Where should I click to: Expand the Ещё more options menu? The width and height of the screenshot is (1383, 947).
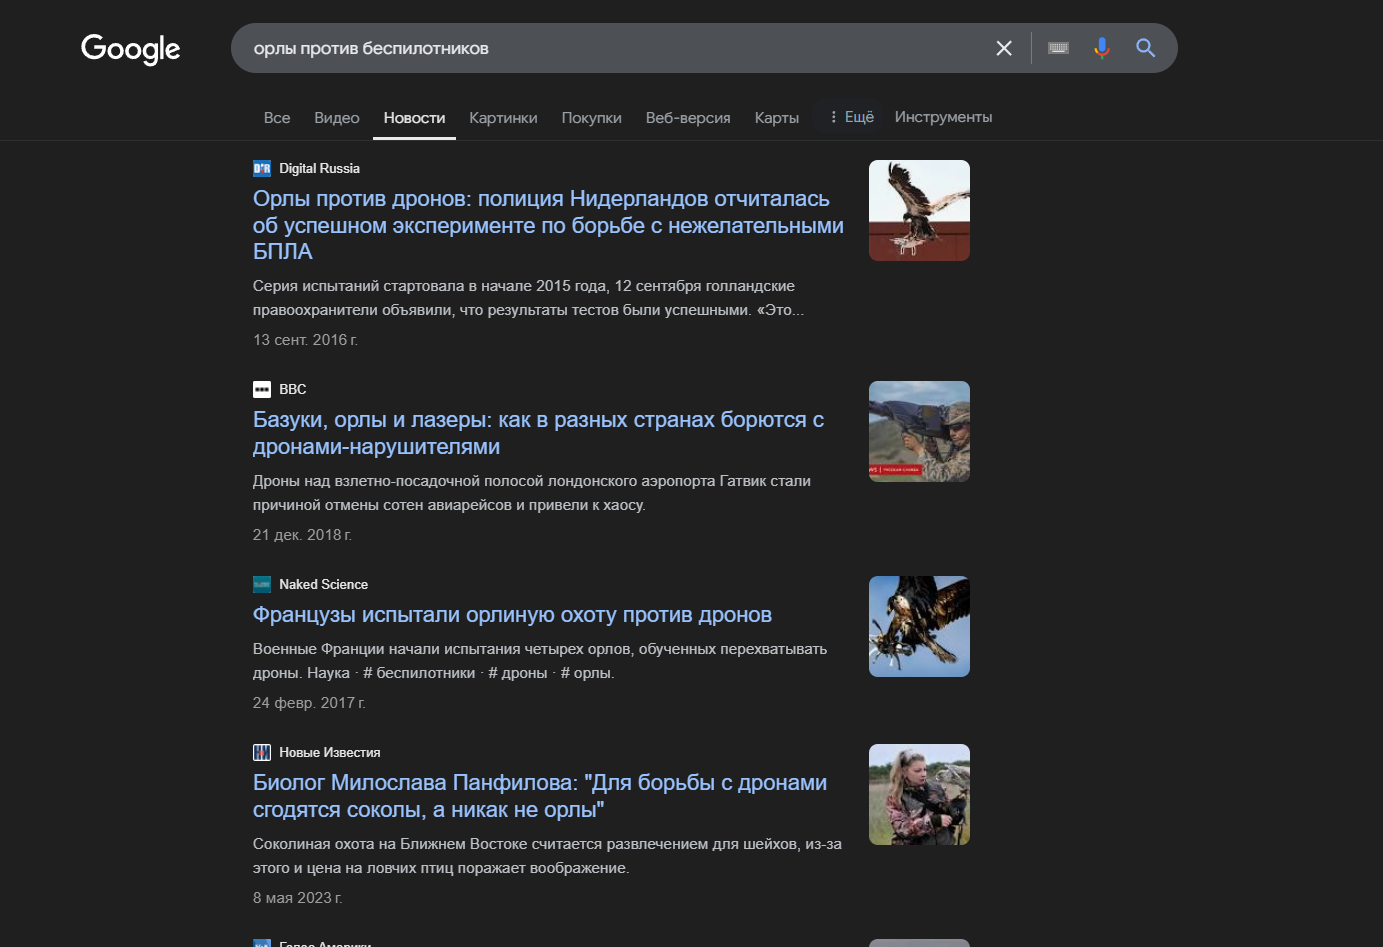(851, 117)
